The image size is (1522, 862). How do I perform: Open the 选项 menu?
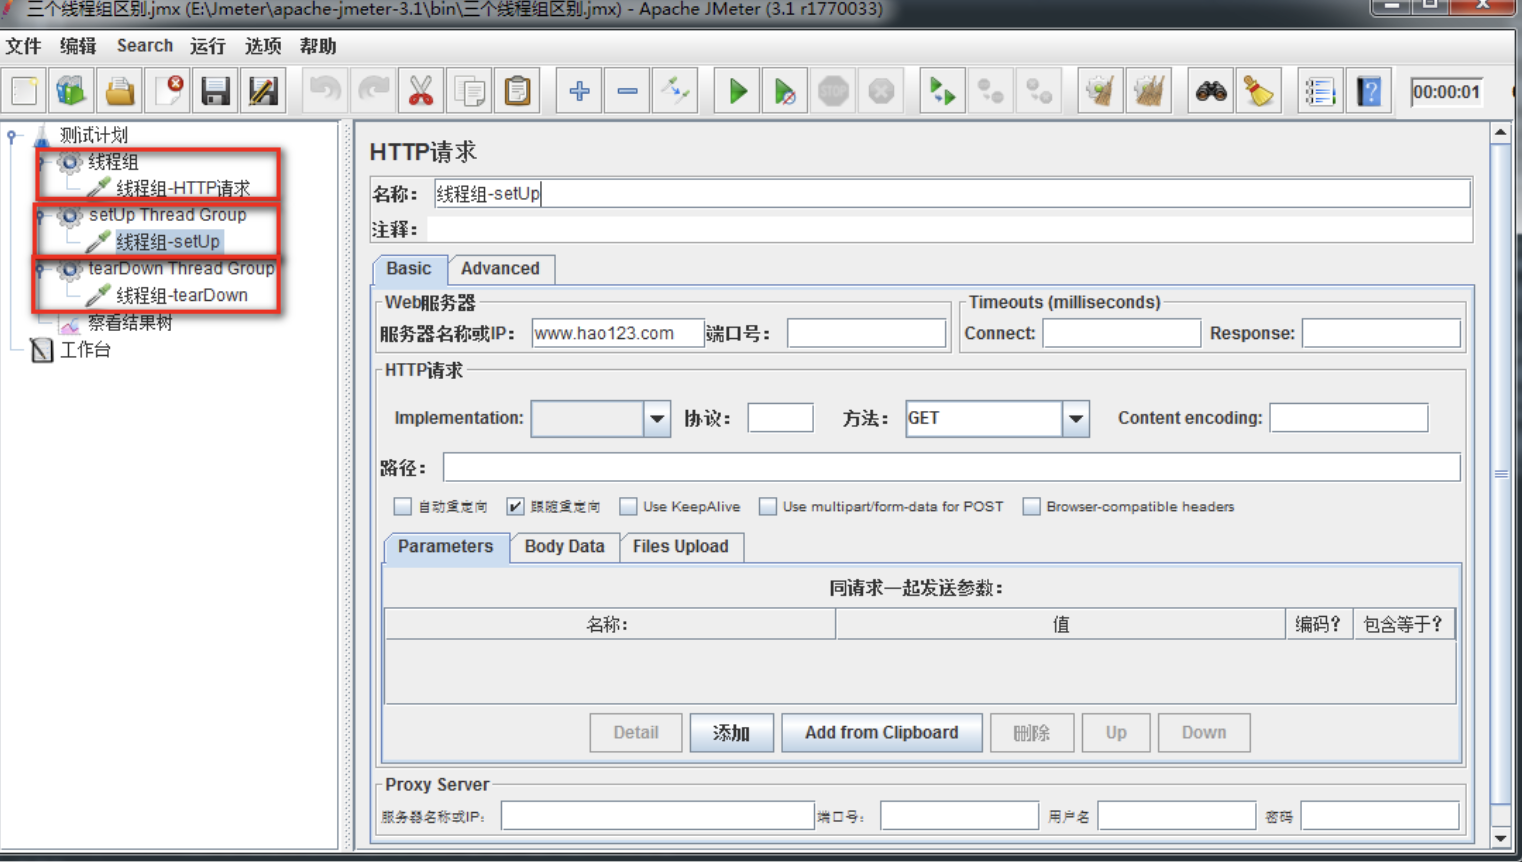click(x=263, y=46)
